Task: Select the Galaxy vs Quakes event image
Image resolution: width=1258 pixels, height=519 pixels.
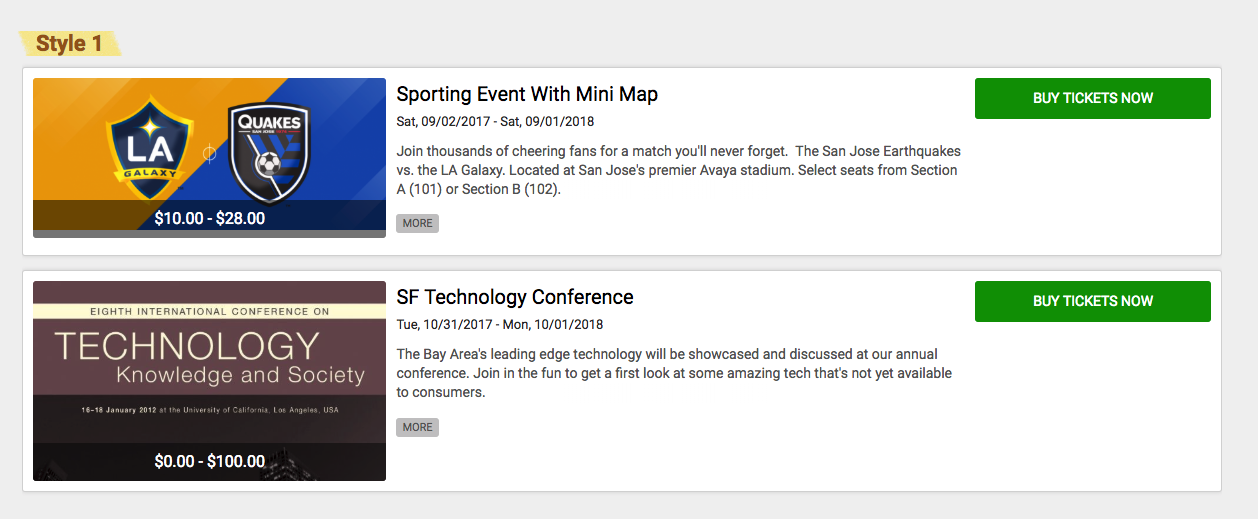Action: pos(209,154)
